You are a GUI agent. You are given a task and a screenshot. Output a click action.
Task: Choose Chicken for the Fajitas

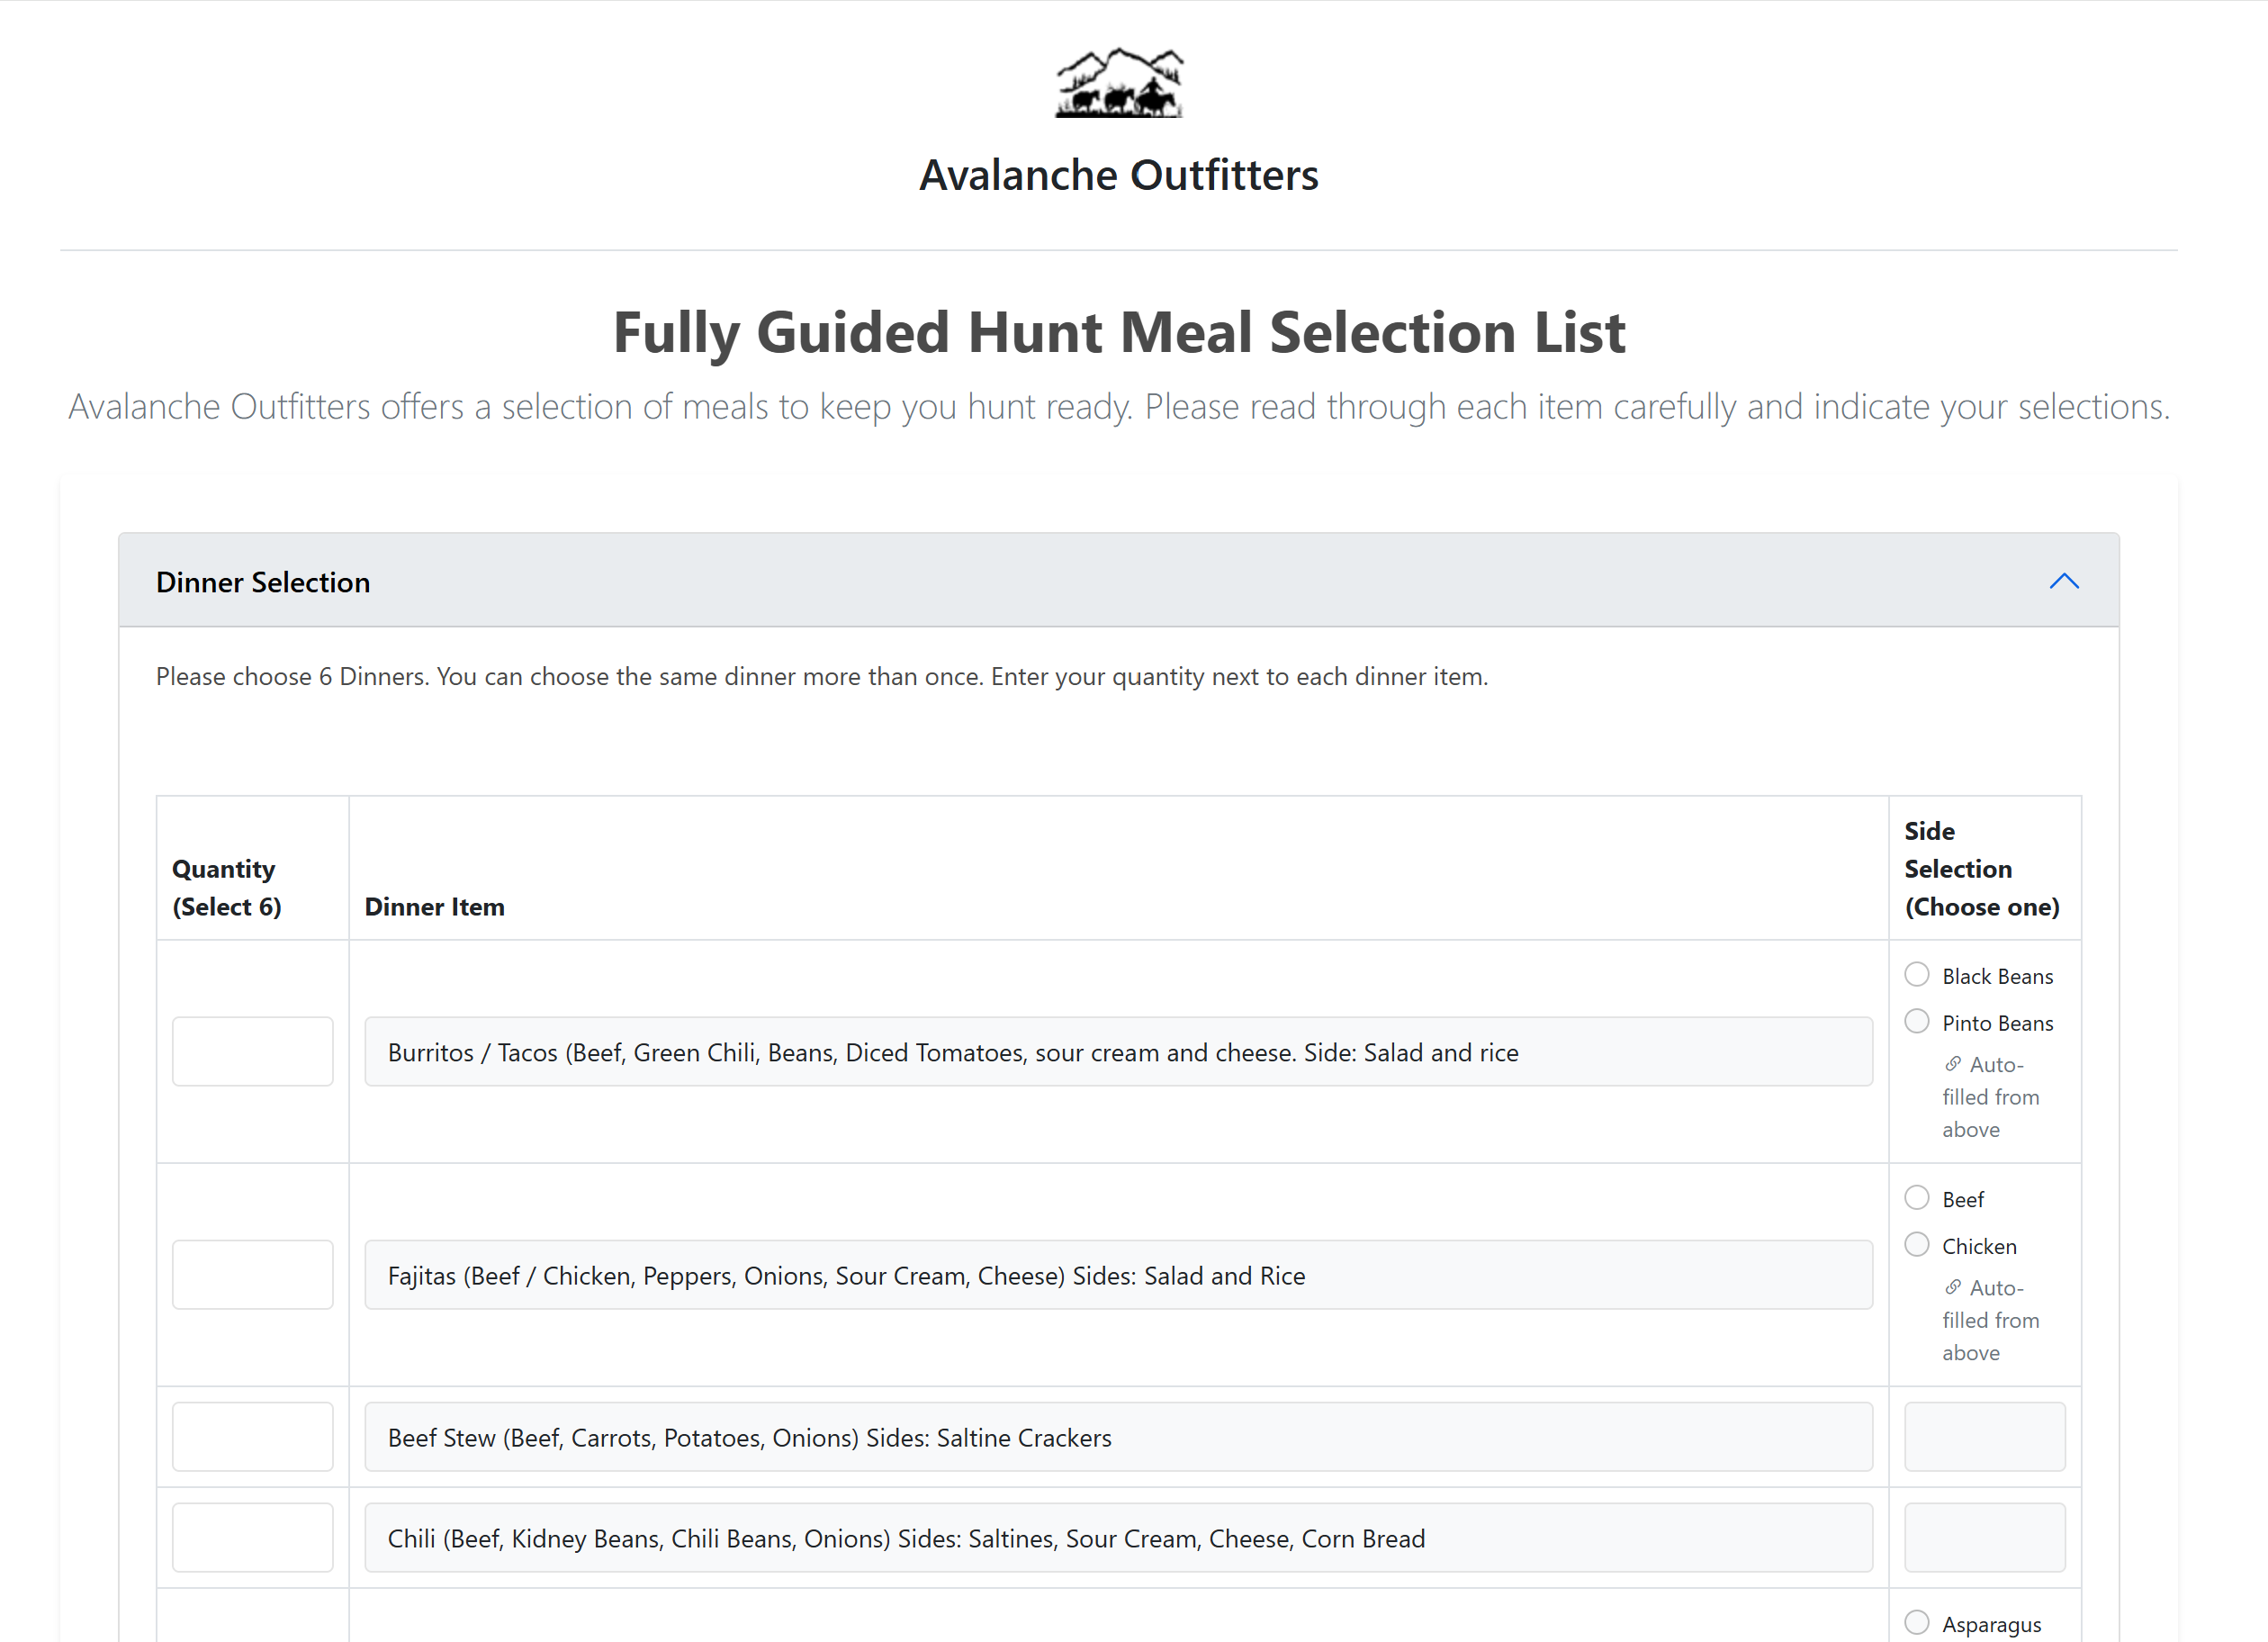point(1916,1244)
